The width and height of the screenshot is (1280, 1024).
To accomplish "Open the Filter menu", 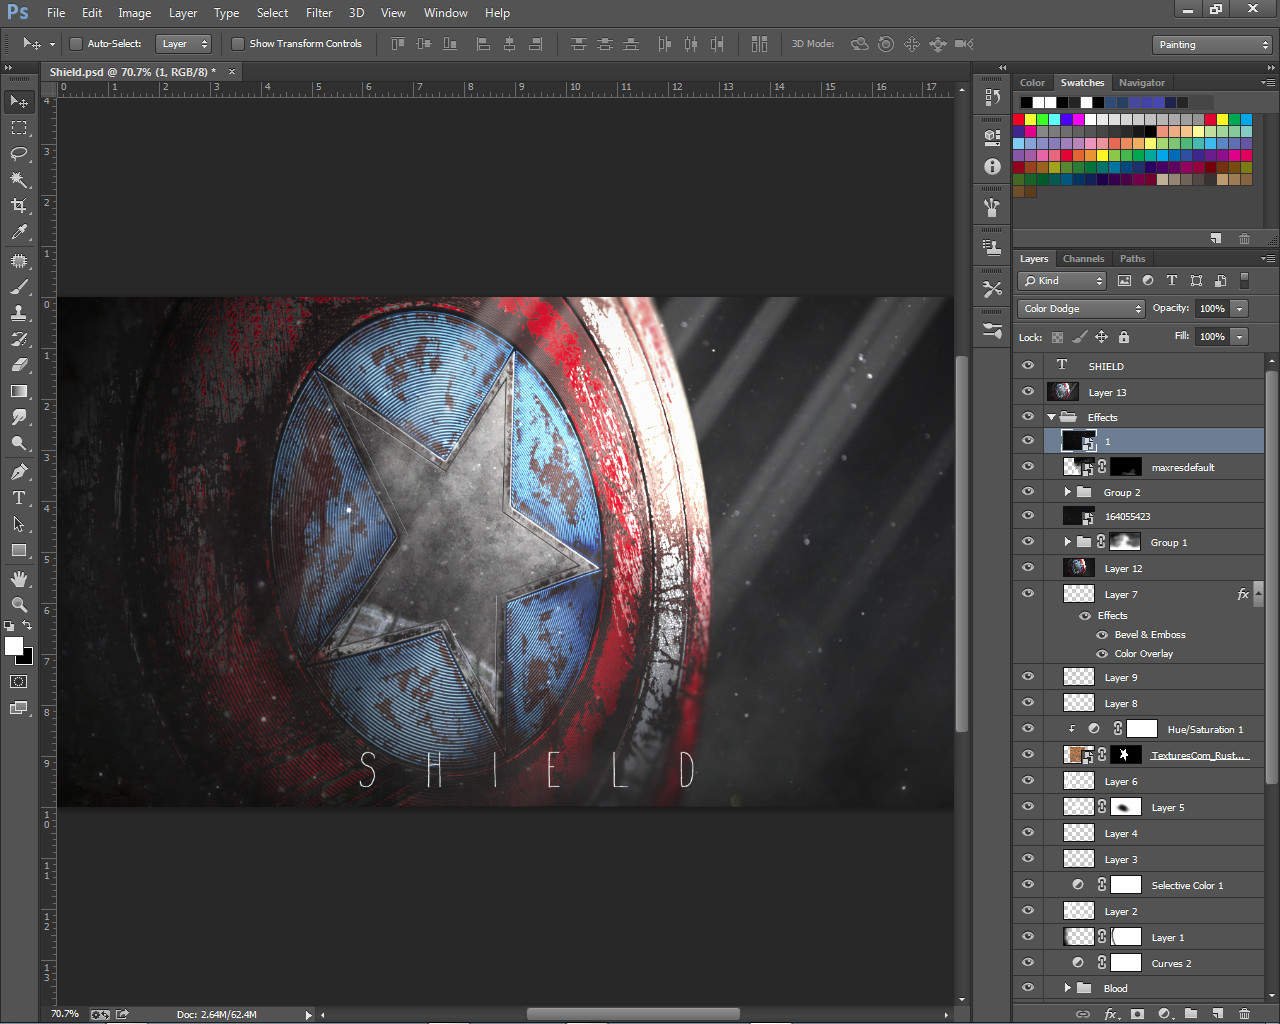I will pos(319,13).
